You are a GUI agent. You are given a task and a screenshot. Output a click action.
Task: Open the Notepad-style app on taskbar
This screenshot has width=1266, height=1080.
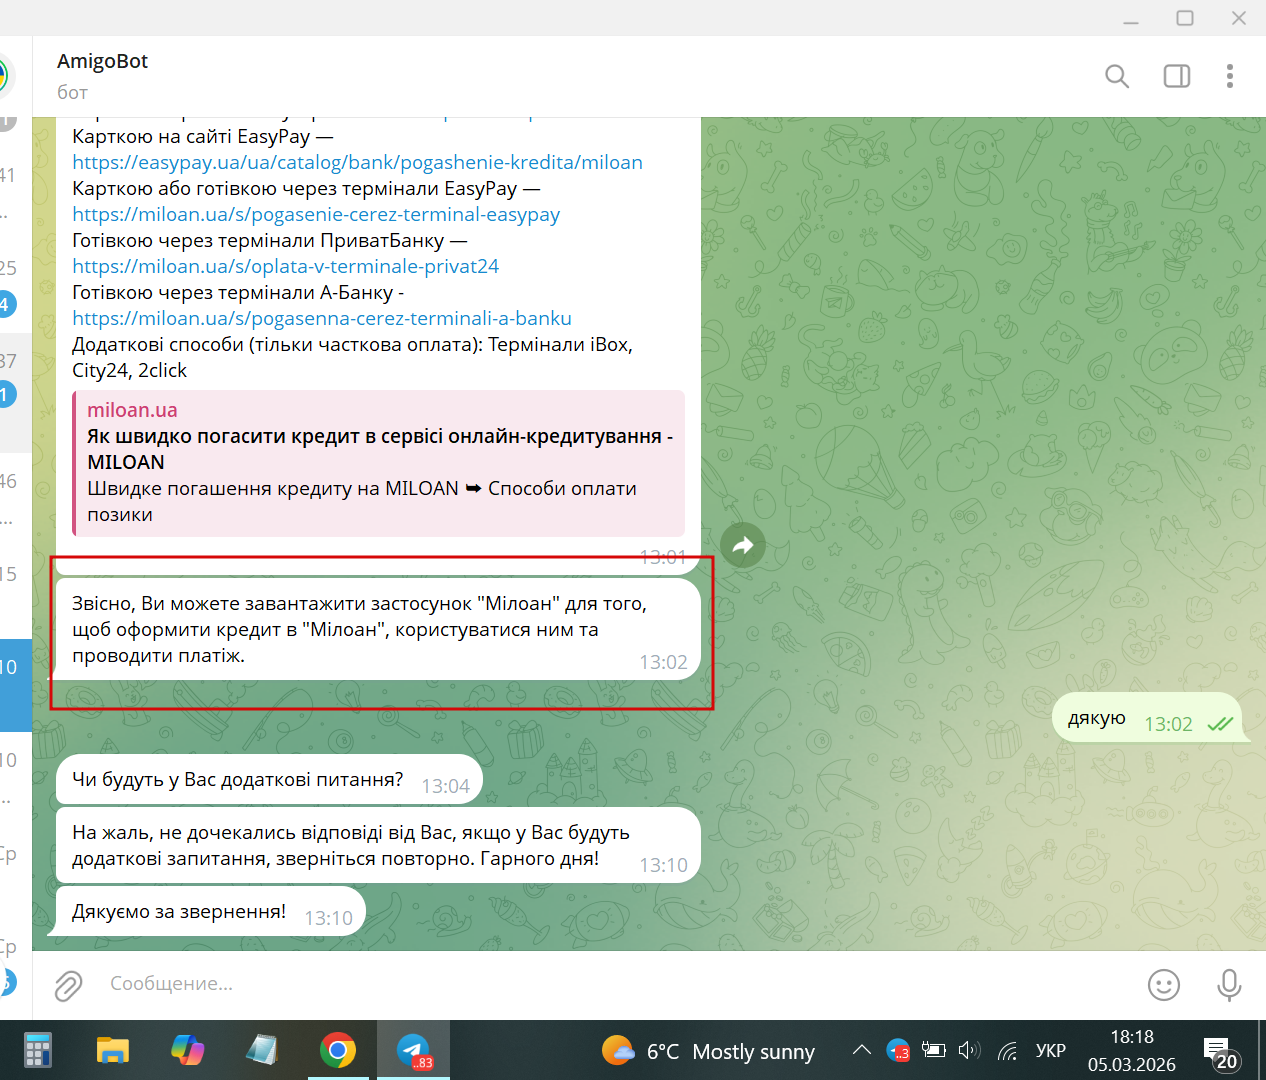point(263,1051)
